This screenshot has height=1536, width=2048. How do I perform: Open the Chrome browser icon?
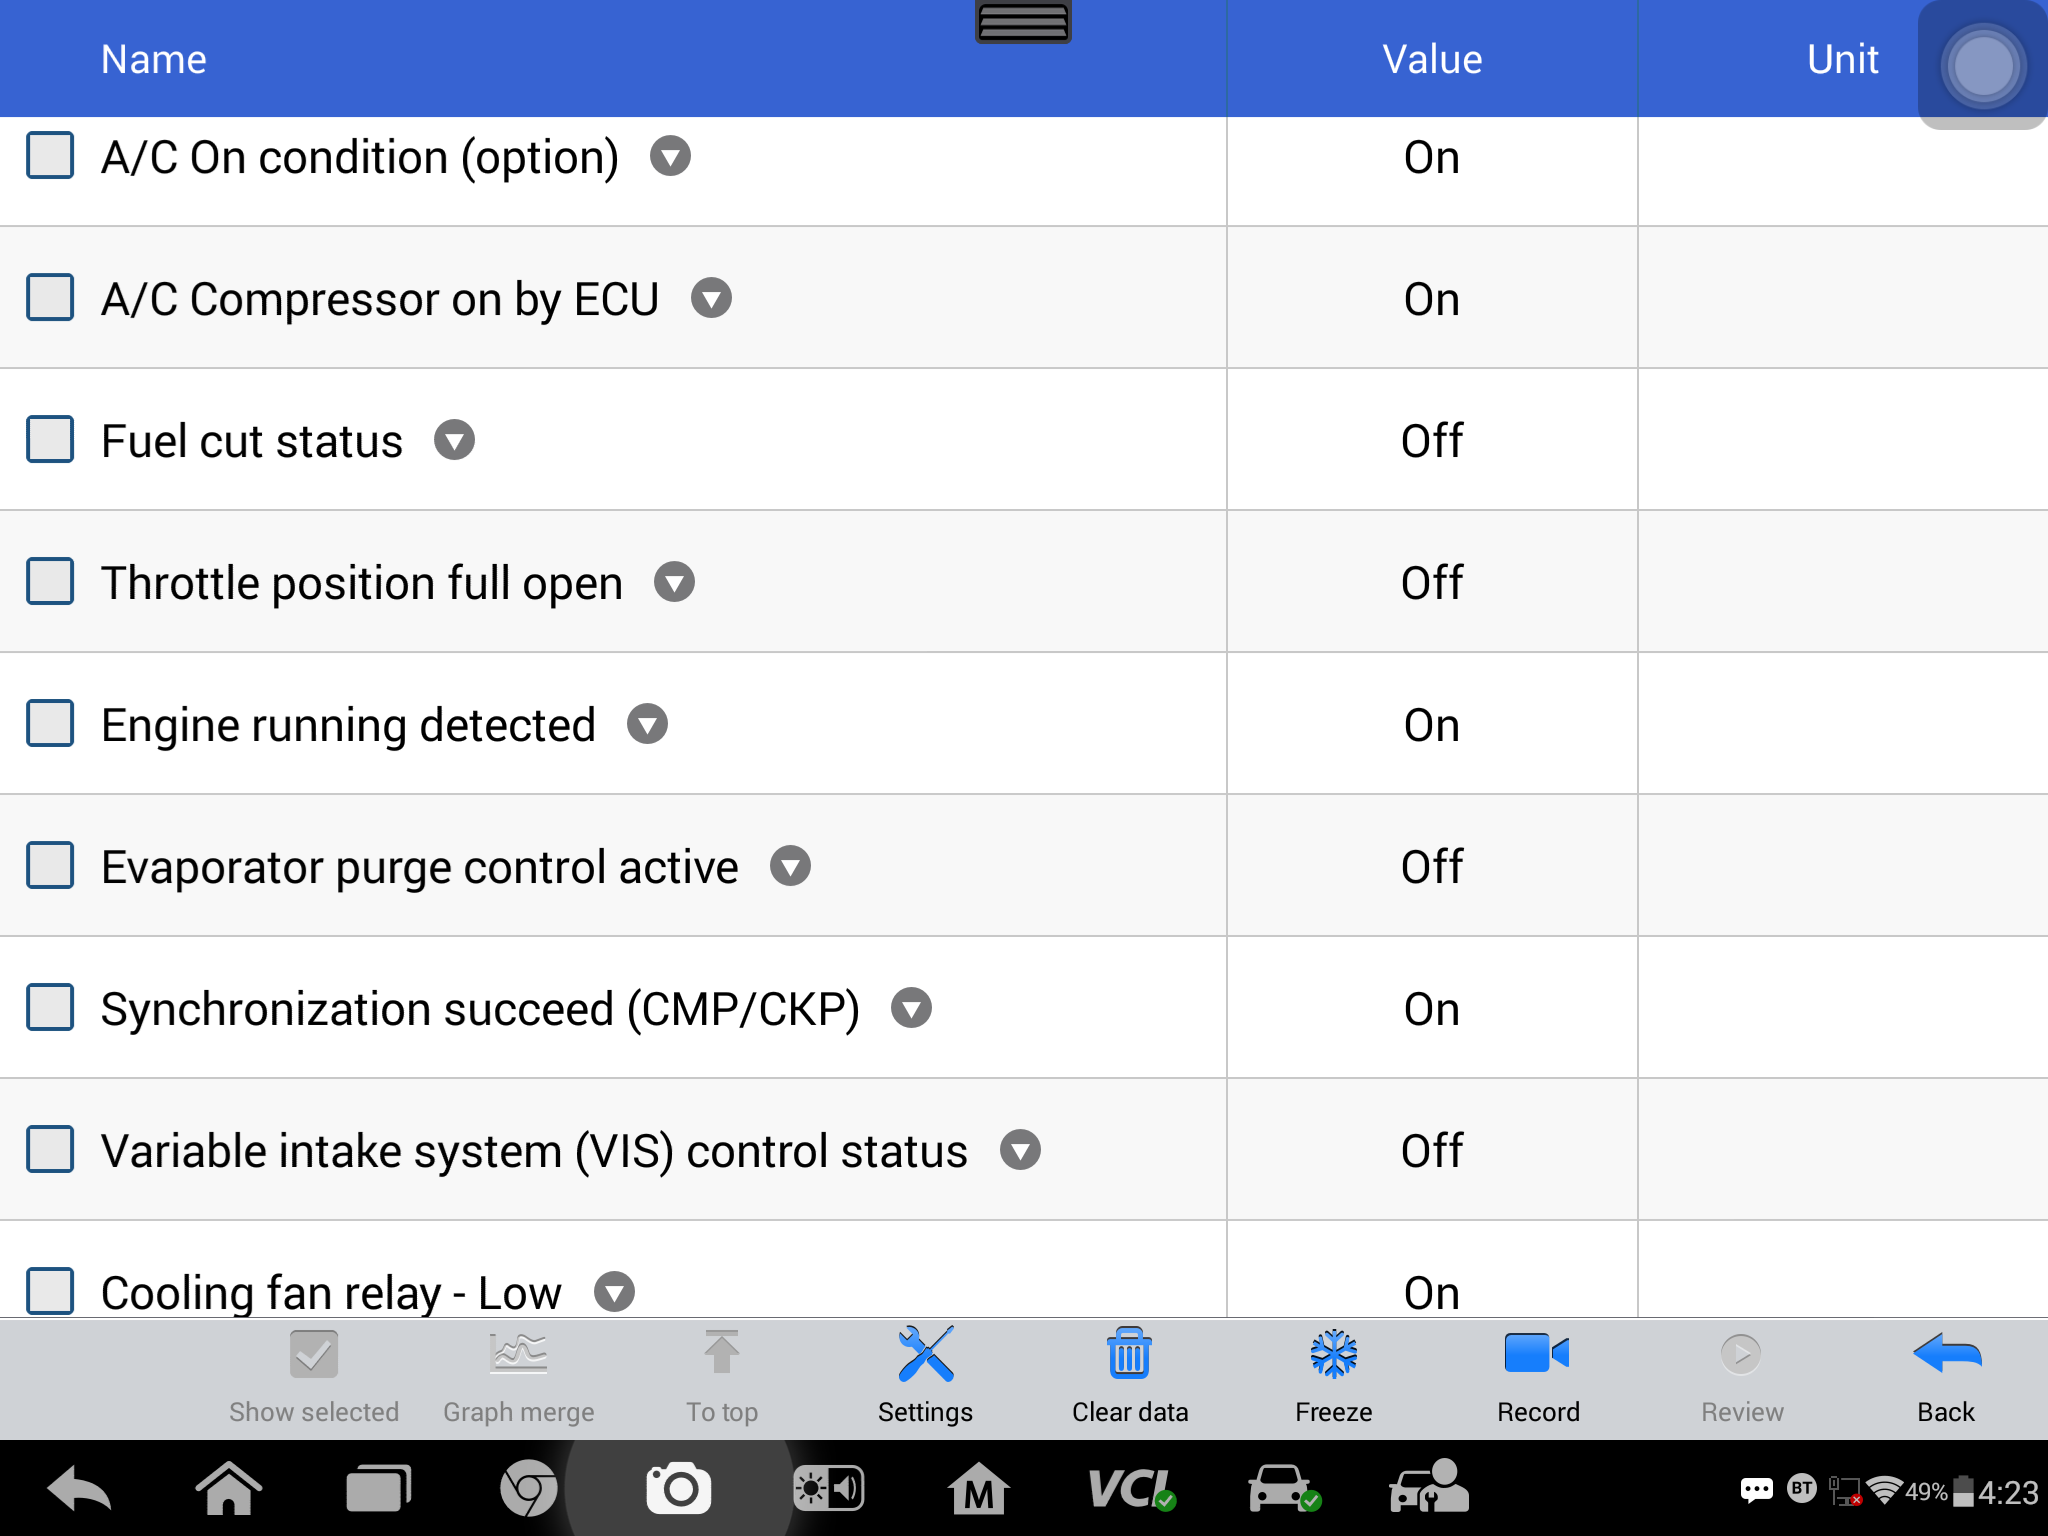point(528,1489)
